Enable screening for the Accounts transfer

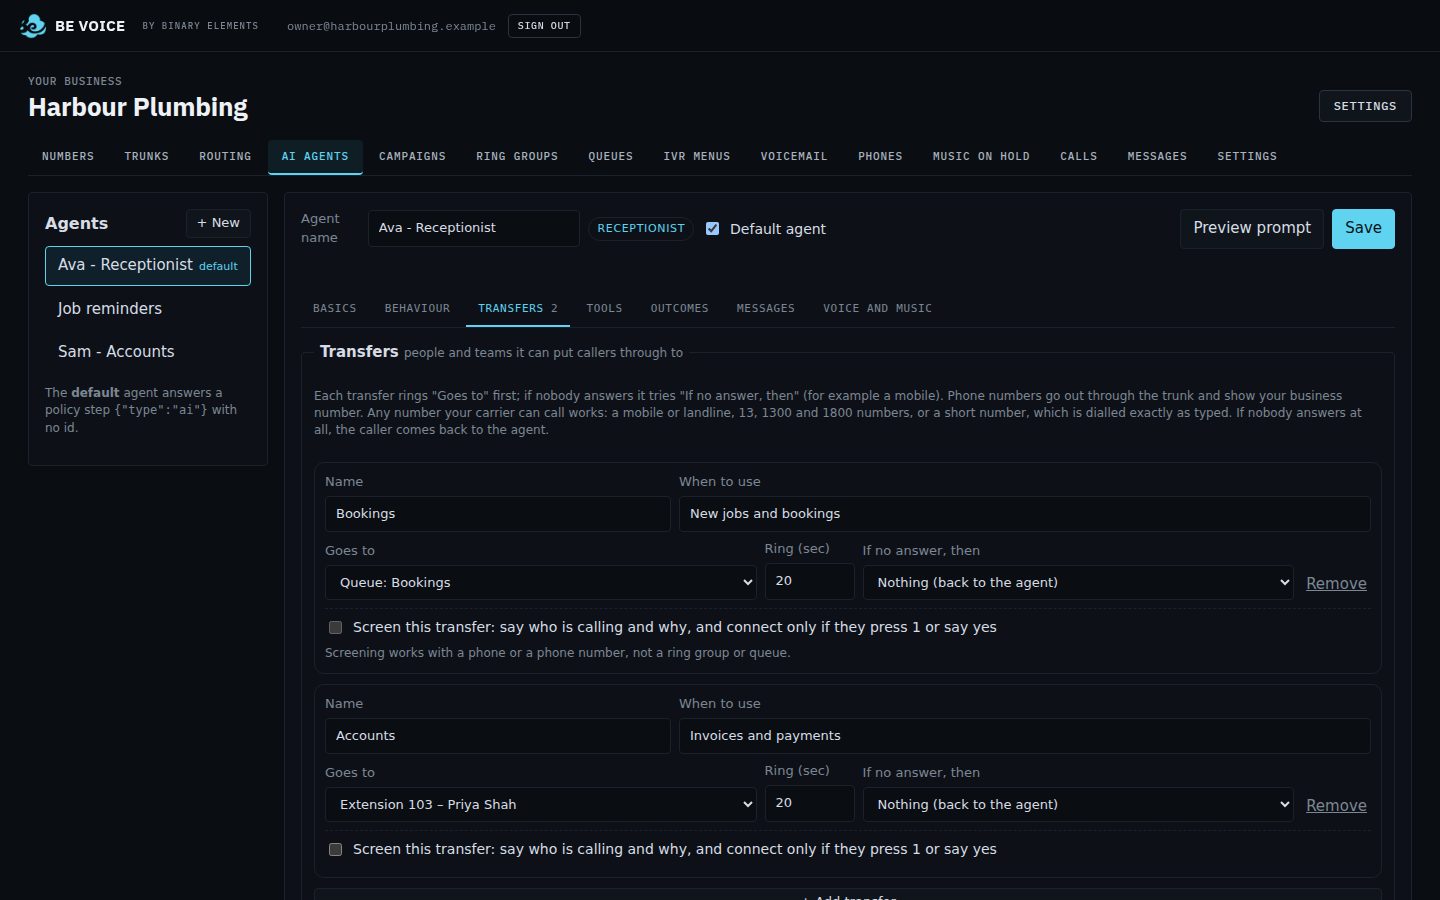click(336, 850)
